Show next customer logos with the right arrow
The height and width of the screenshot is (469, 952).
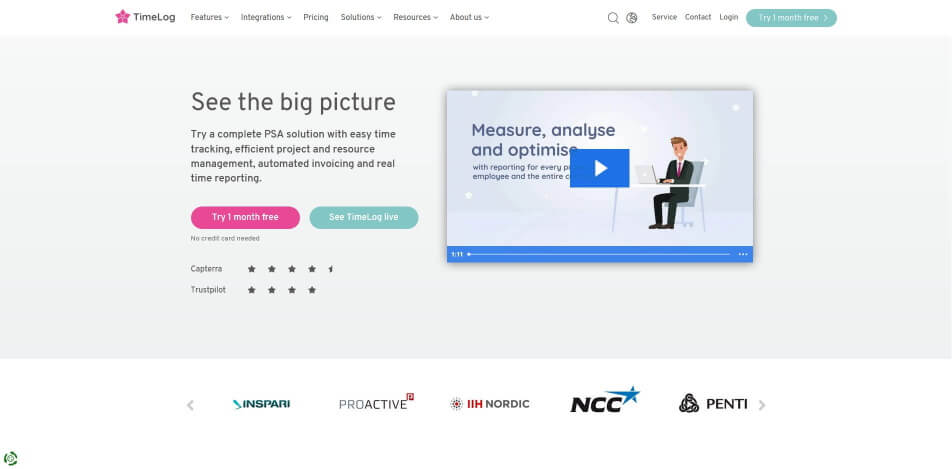pos(762,405)
